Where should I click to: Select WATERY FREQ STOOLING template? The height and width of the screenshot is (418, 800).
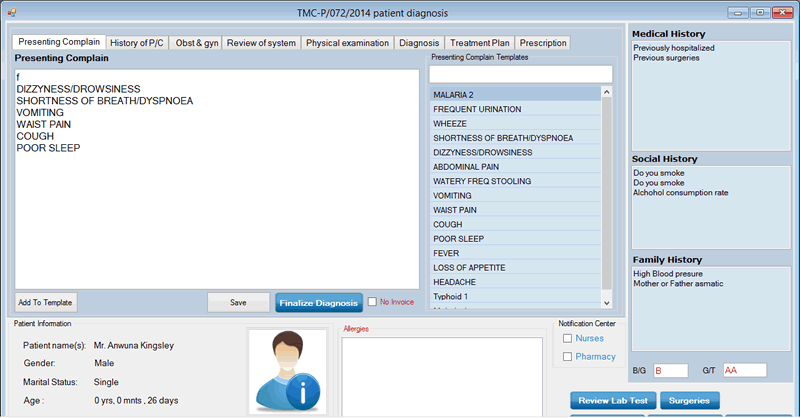tap(515, 181)
